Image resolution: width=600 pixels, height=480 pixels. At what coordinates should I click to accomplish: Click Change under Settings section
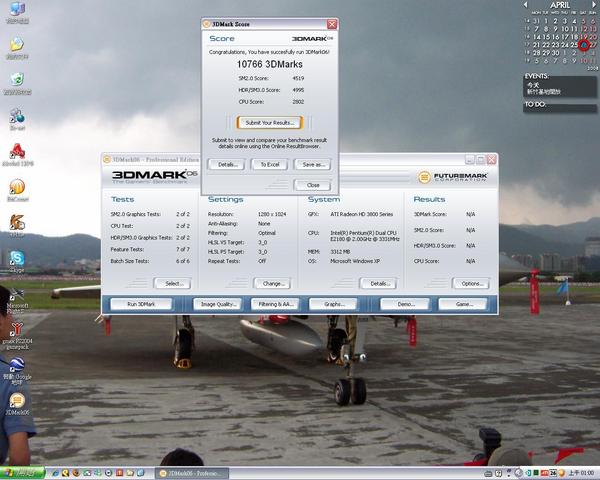coord(272,284)
